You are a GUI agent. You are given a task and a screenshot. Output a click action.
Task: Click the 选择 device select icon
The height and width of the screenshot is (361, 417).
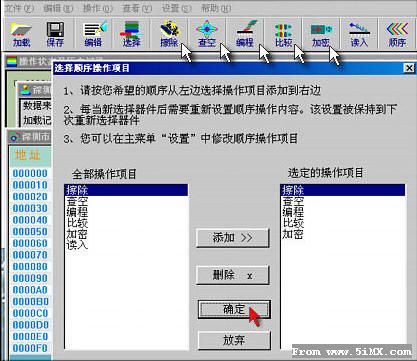tap(131, 34)
